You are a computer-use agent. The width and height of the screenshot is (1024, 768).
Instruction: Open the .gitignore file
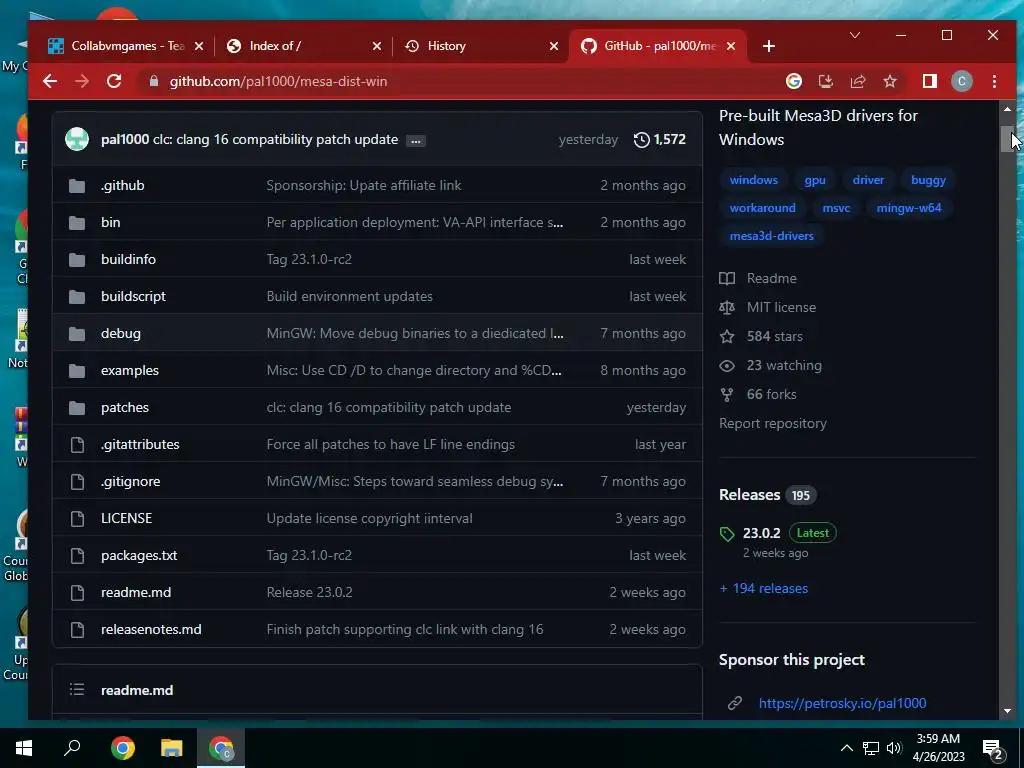click(131, 481)
